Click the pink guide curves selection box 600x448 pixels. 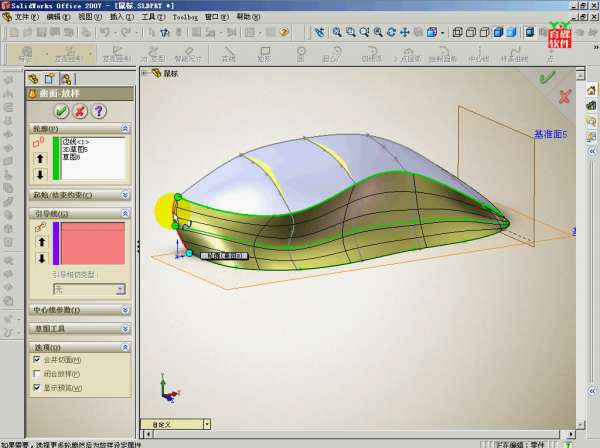pos(93,244)
